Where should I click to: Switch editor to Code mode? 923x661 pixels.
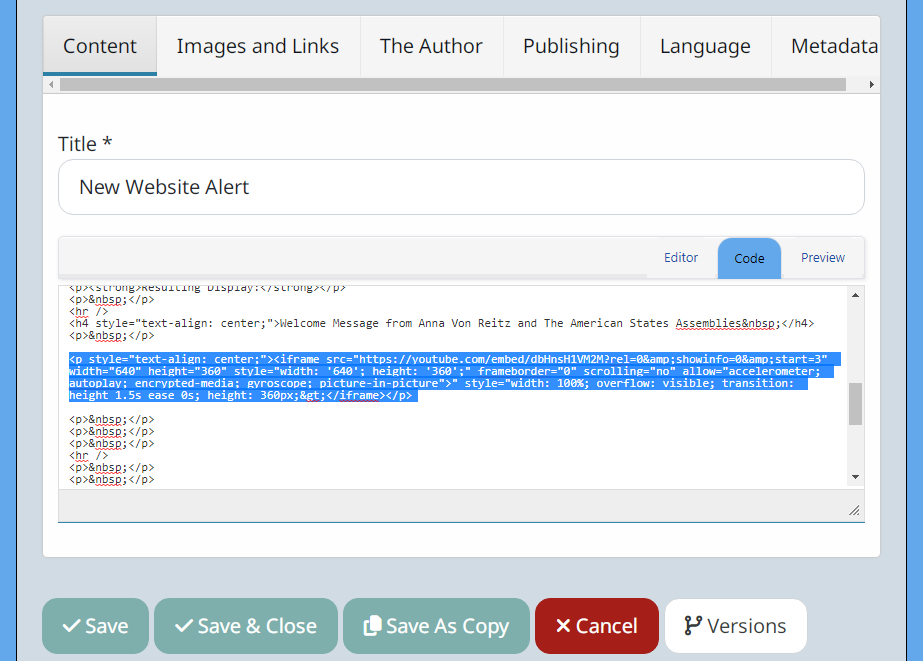(x=749, y=258)
